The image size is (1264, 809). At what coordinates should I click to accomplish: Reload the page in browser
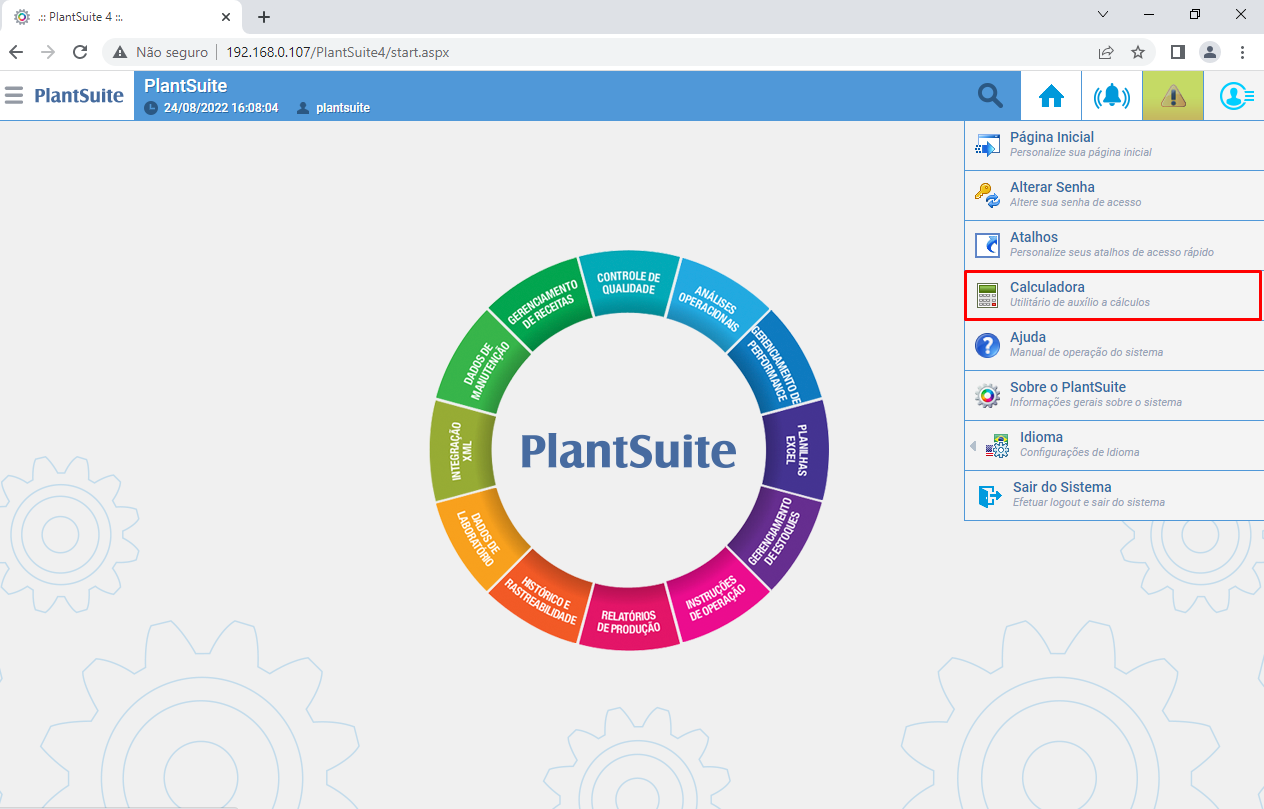coord(80,52)
